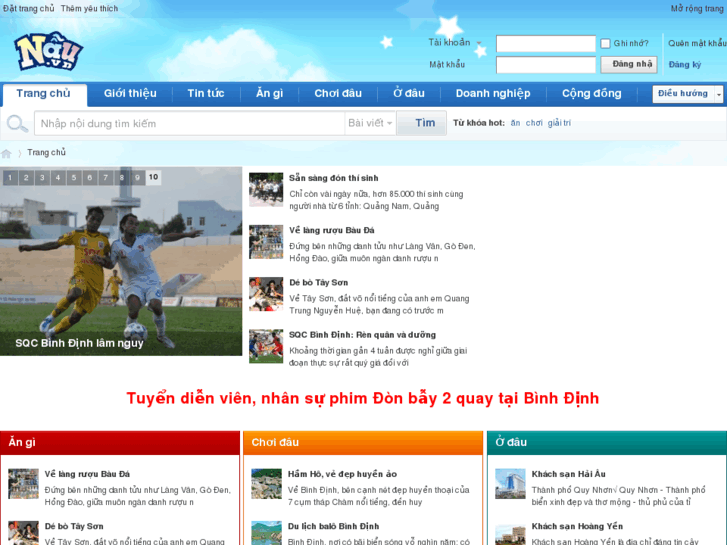Focus the Tài khoản username field
The image size is (727, 545).
coord(545,44)
